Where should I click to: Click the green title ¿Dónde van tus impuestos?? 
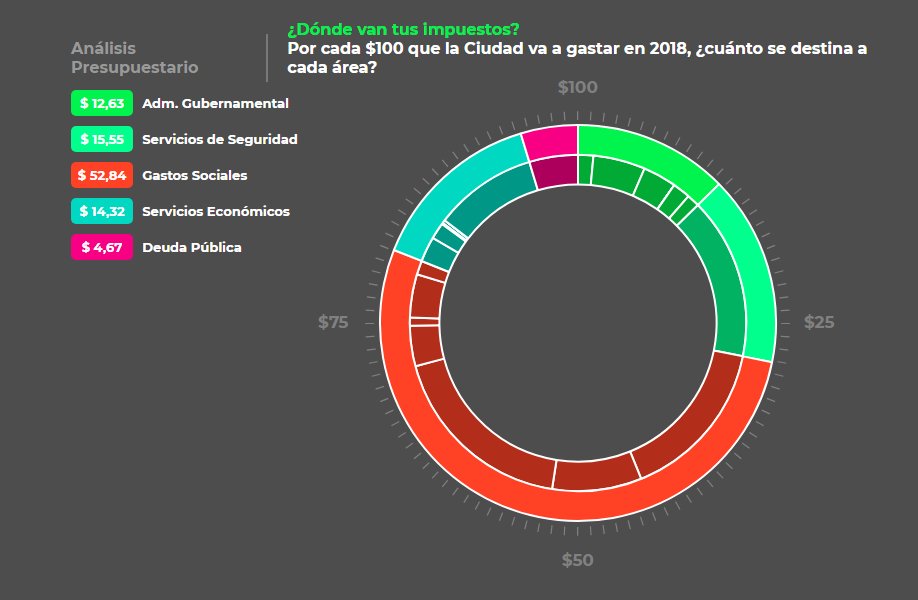[x=403, y=28]
